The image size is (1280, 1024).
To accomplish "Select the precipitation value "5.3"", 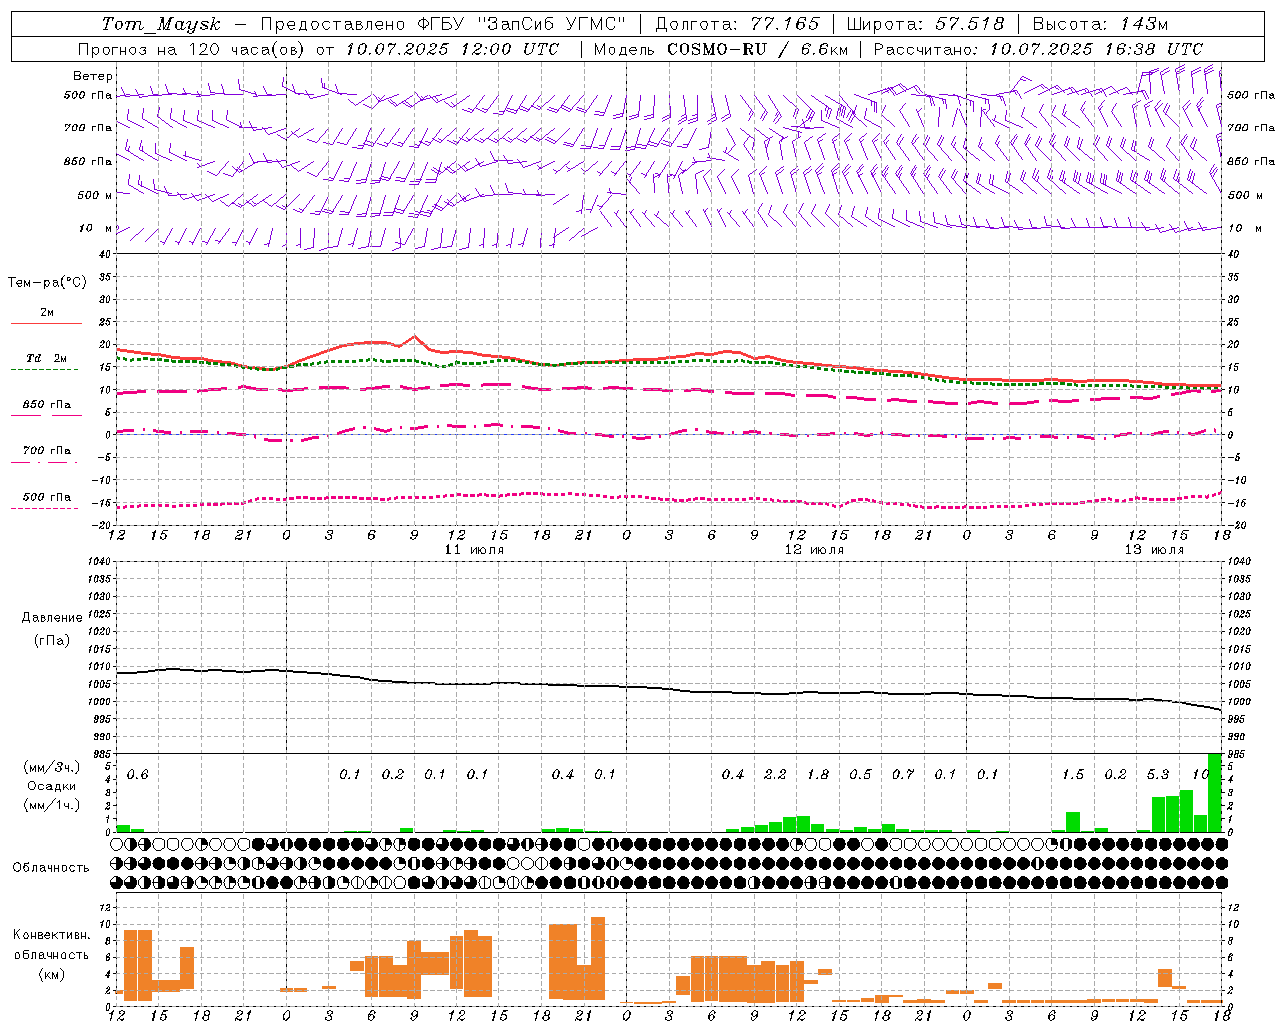I will pyautogui.click(x=1158, y=775).
